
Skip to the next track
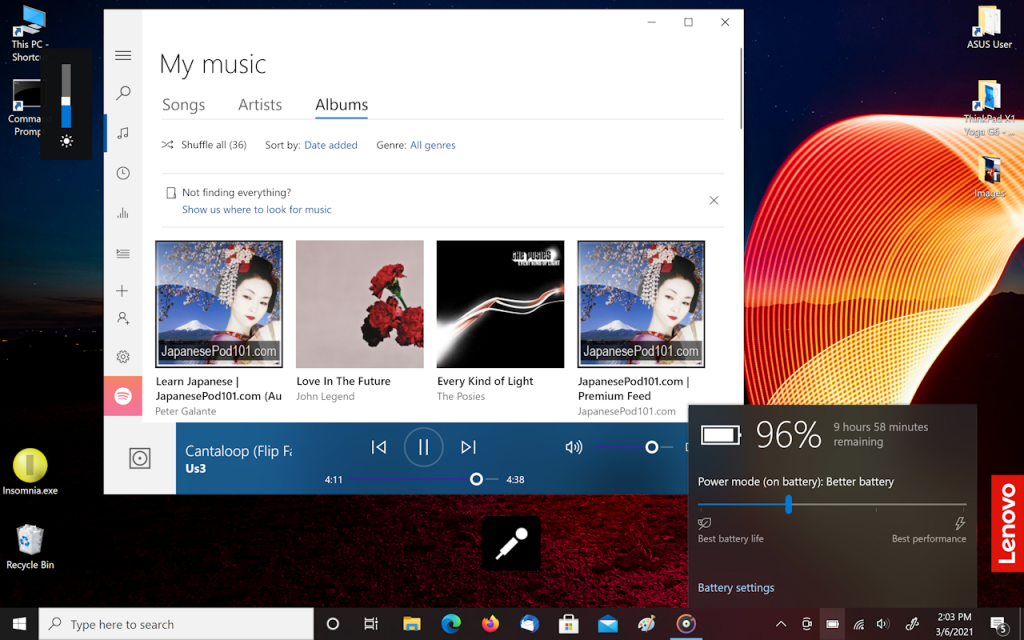point(468,447)
